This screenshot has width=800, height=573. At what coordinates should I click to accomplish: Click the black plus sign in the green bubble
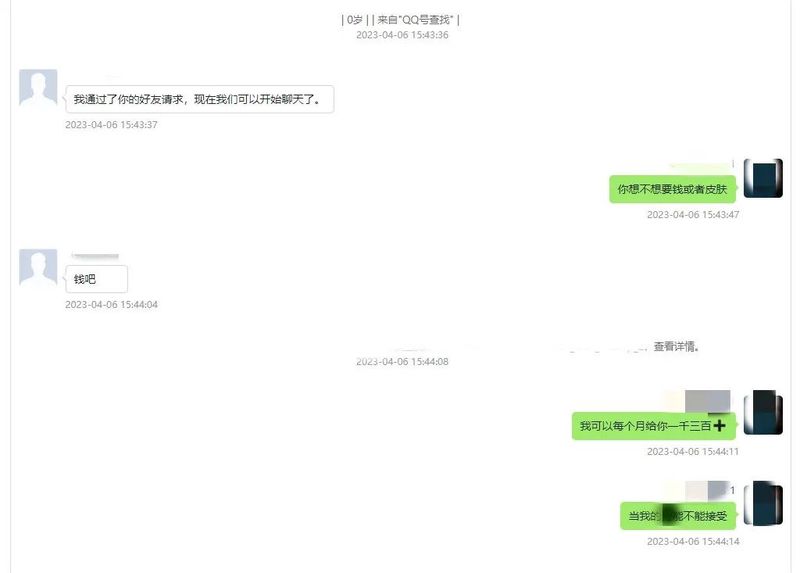click(x=719, y=426)
